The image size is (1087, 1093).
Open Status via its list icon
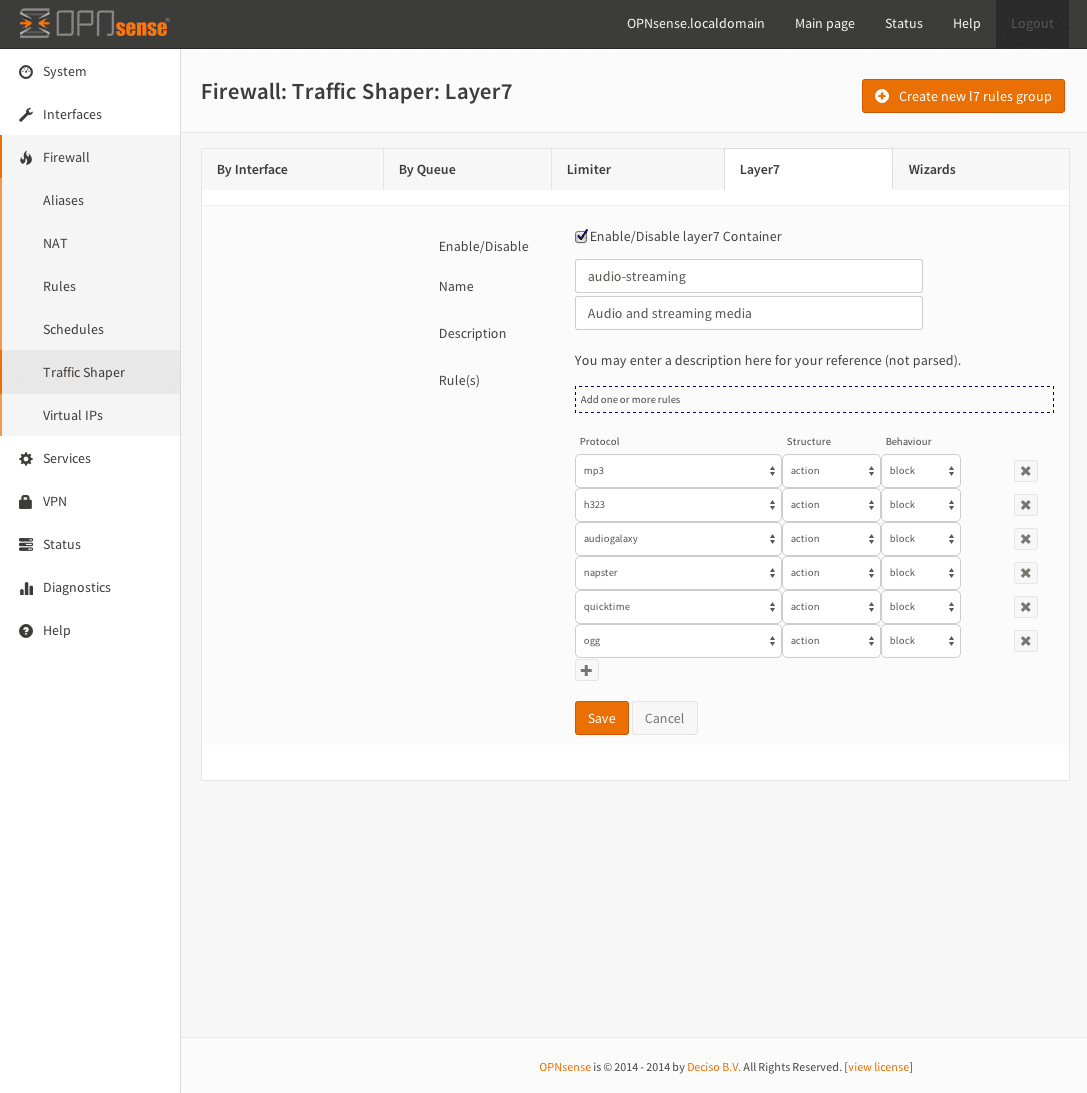26,544
